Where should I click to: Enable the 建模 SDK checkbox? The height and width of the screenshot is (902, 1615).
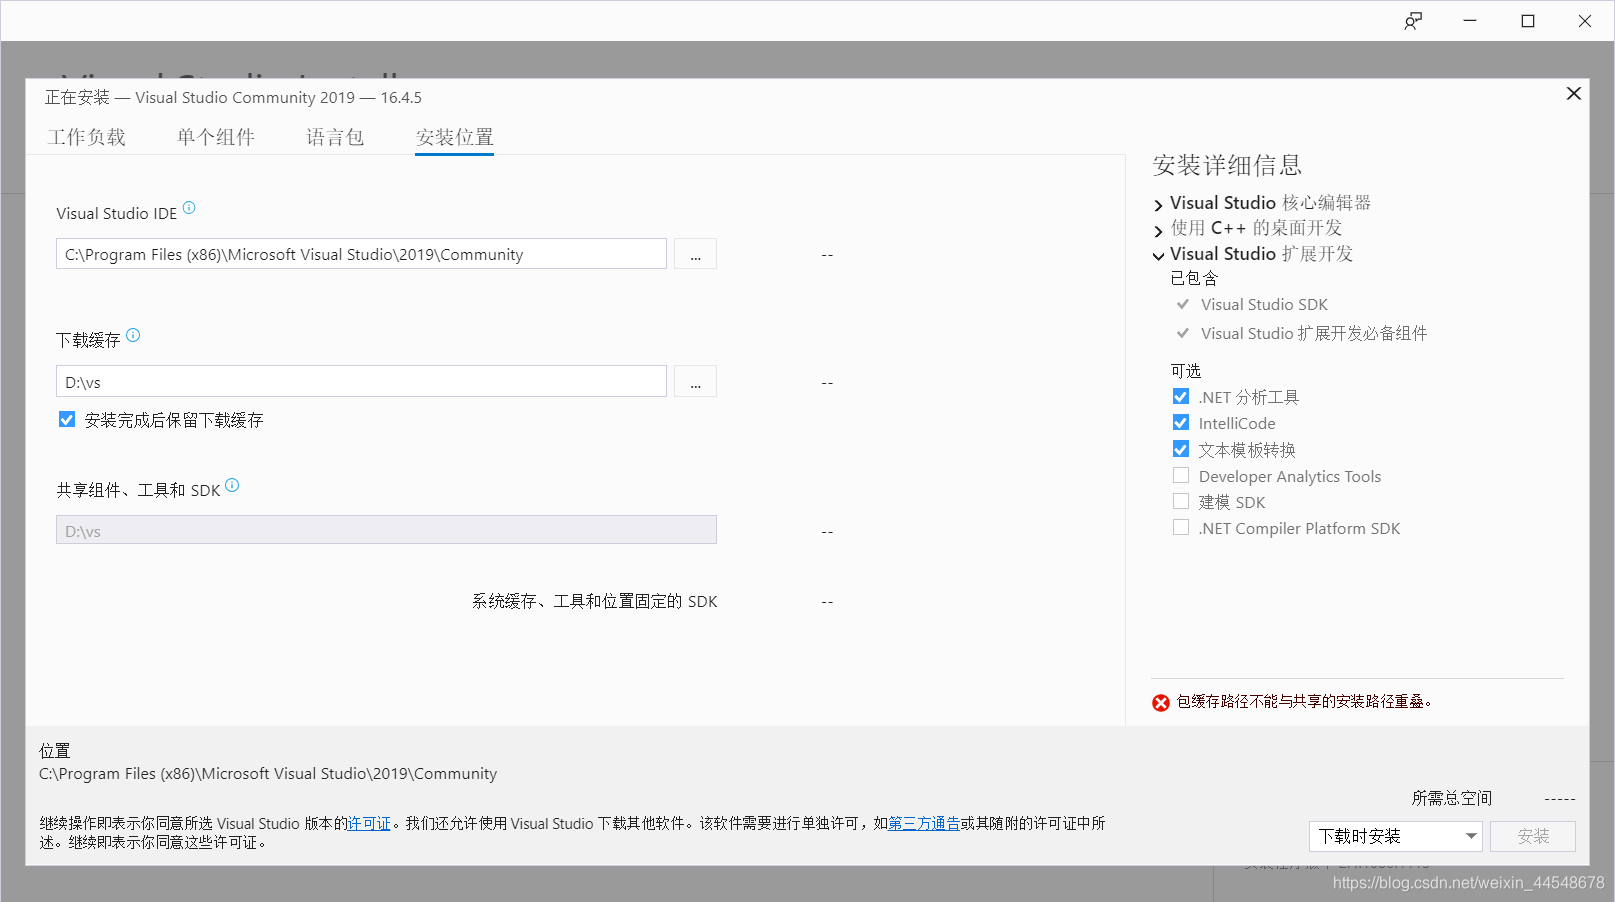pyautogui.click(x=1181, y=502)
